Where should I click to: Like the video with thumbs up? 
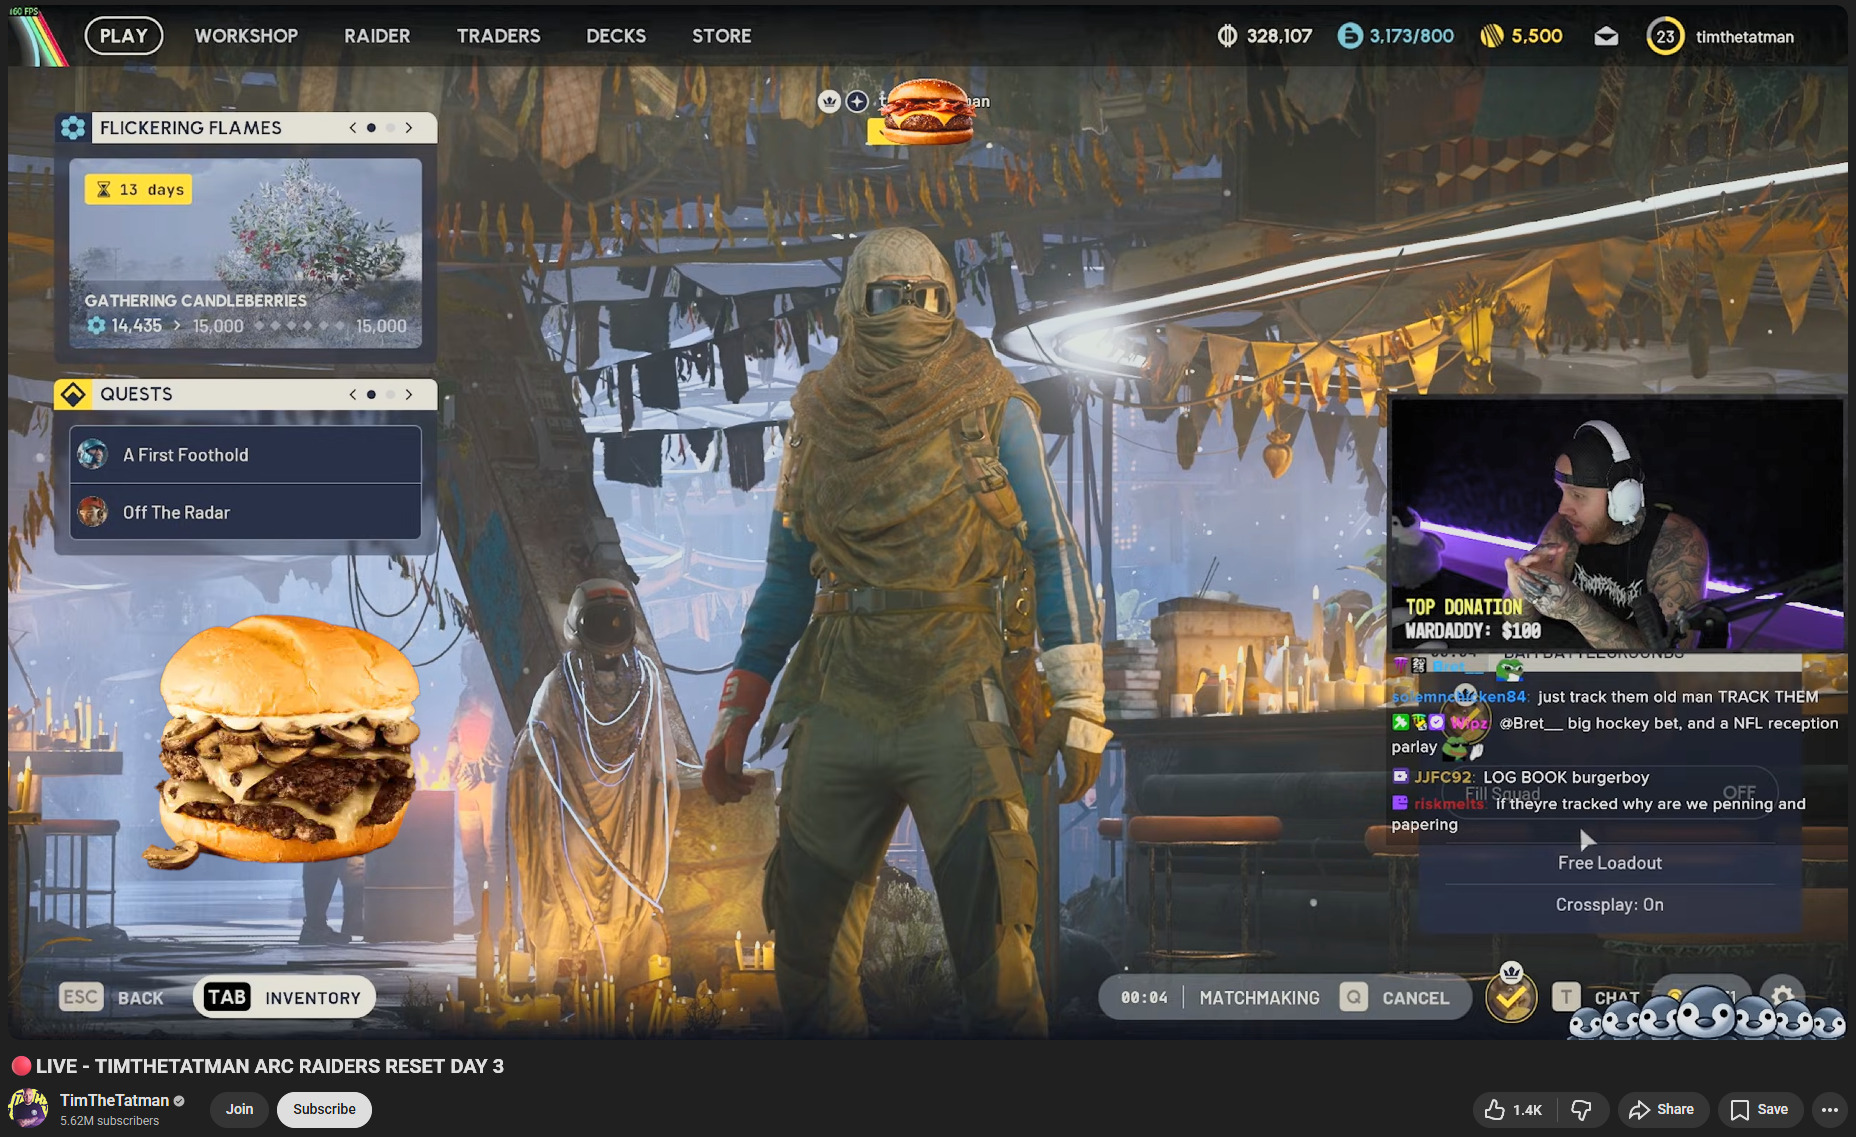(1513, 1109)
